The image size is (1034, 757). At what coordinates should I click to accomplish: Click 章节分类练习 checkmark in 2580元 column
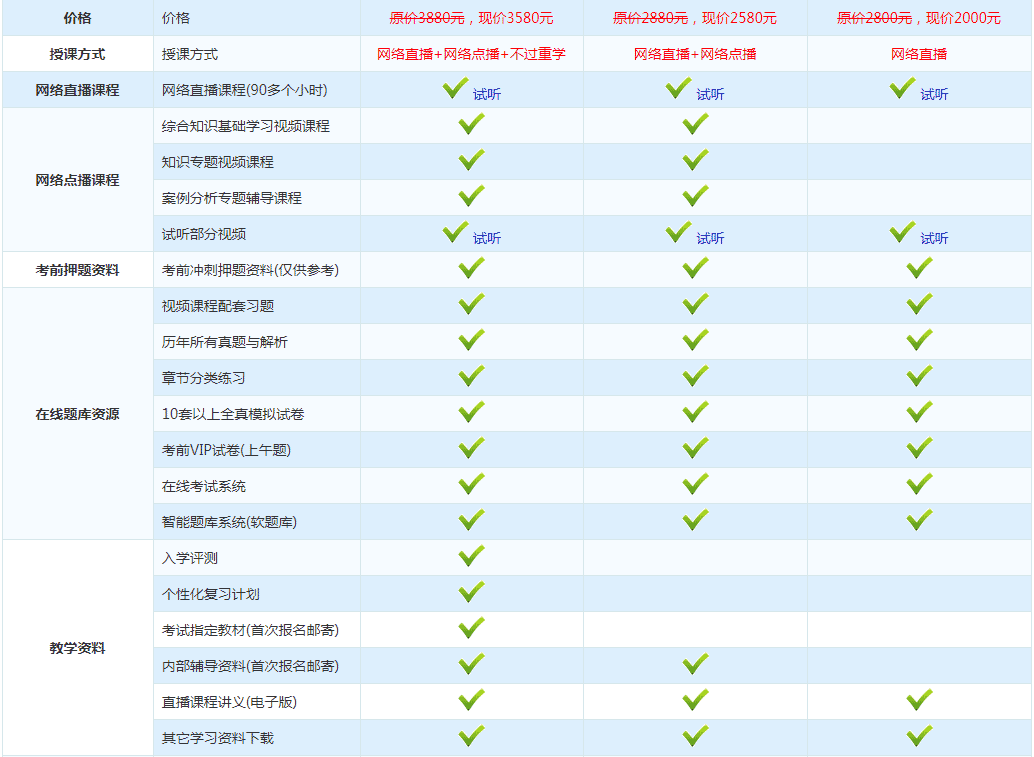695,376
